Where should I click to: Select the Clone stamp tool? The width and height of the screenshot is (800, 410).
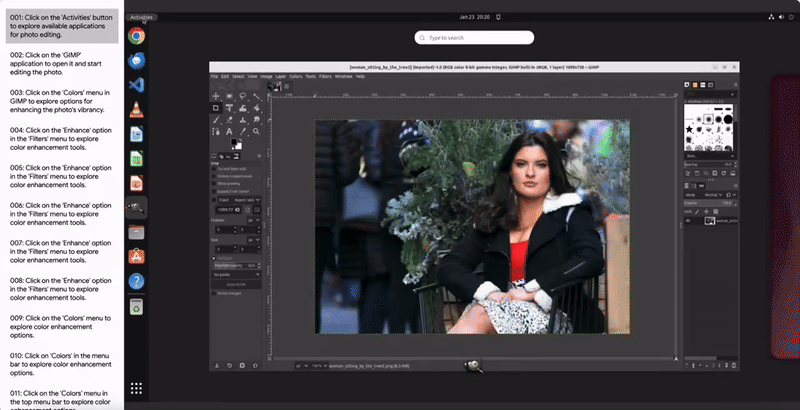pyautogui.click(x=243, y=120)
